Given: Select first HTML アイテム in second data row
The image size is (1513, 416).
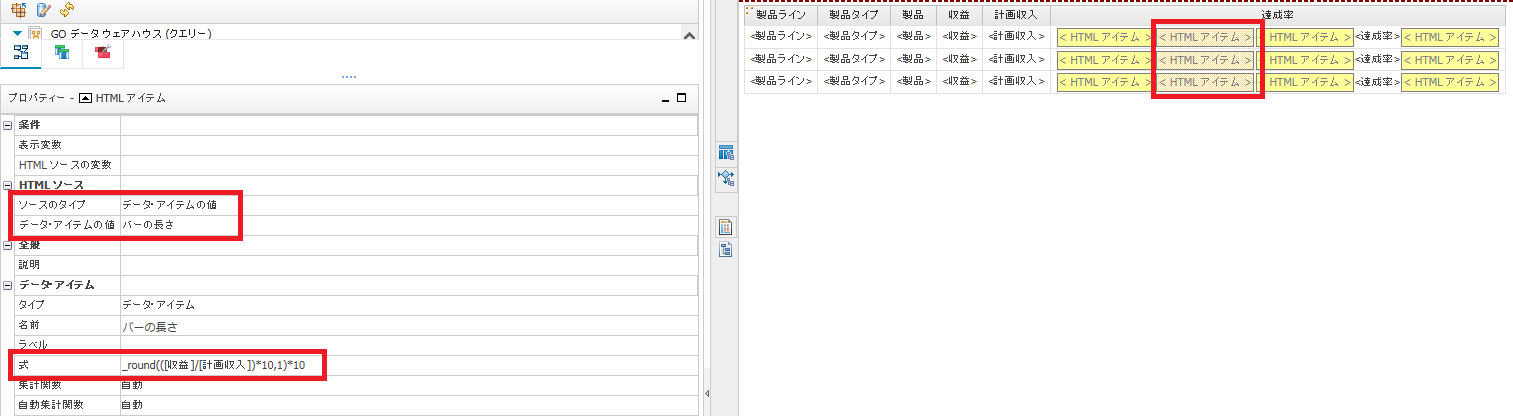Looking at the screenshot, I should click(1105, 60).
